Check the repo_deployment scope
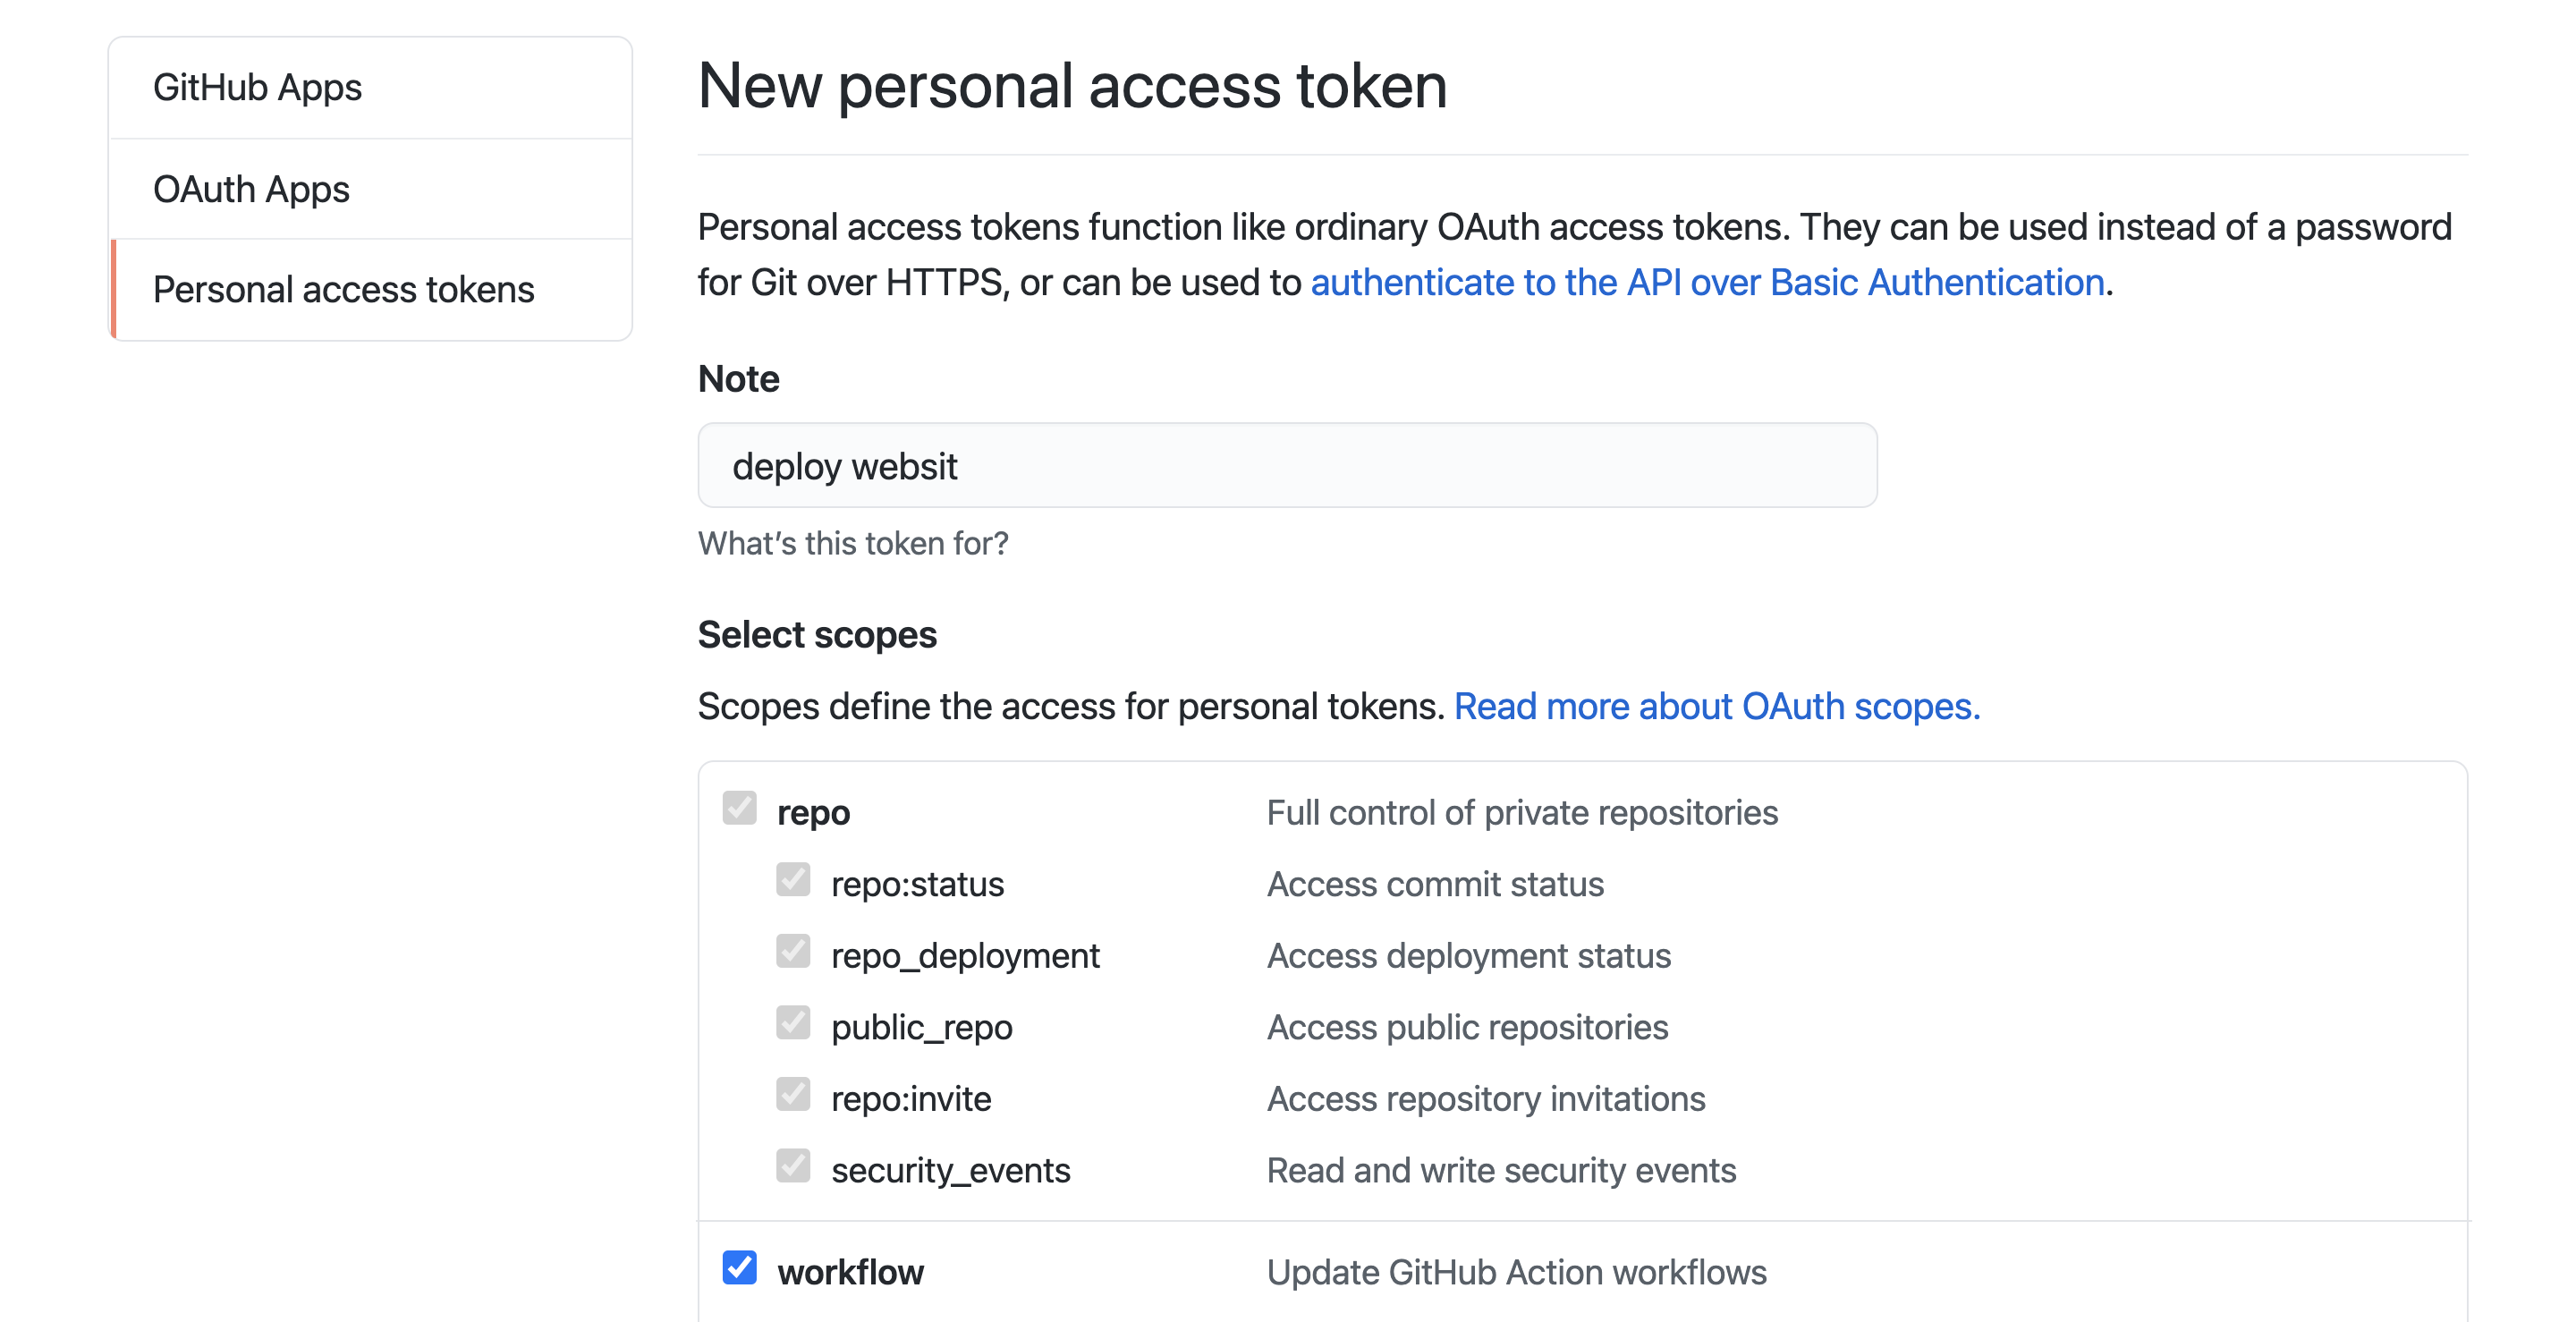 [793, 953]
